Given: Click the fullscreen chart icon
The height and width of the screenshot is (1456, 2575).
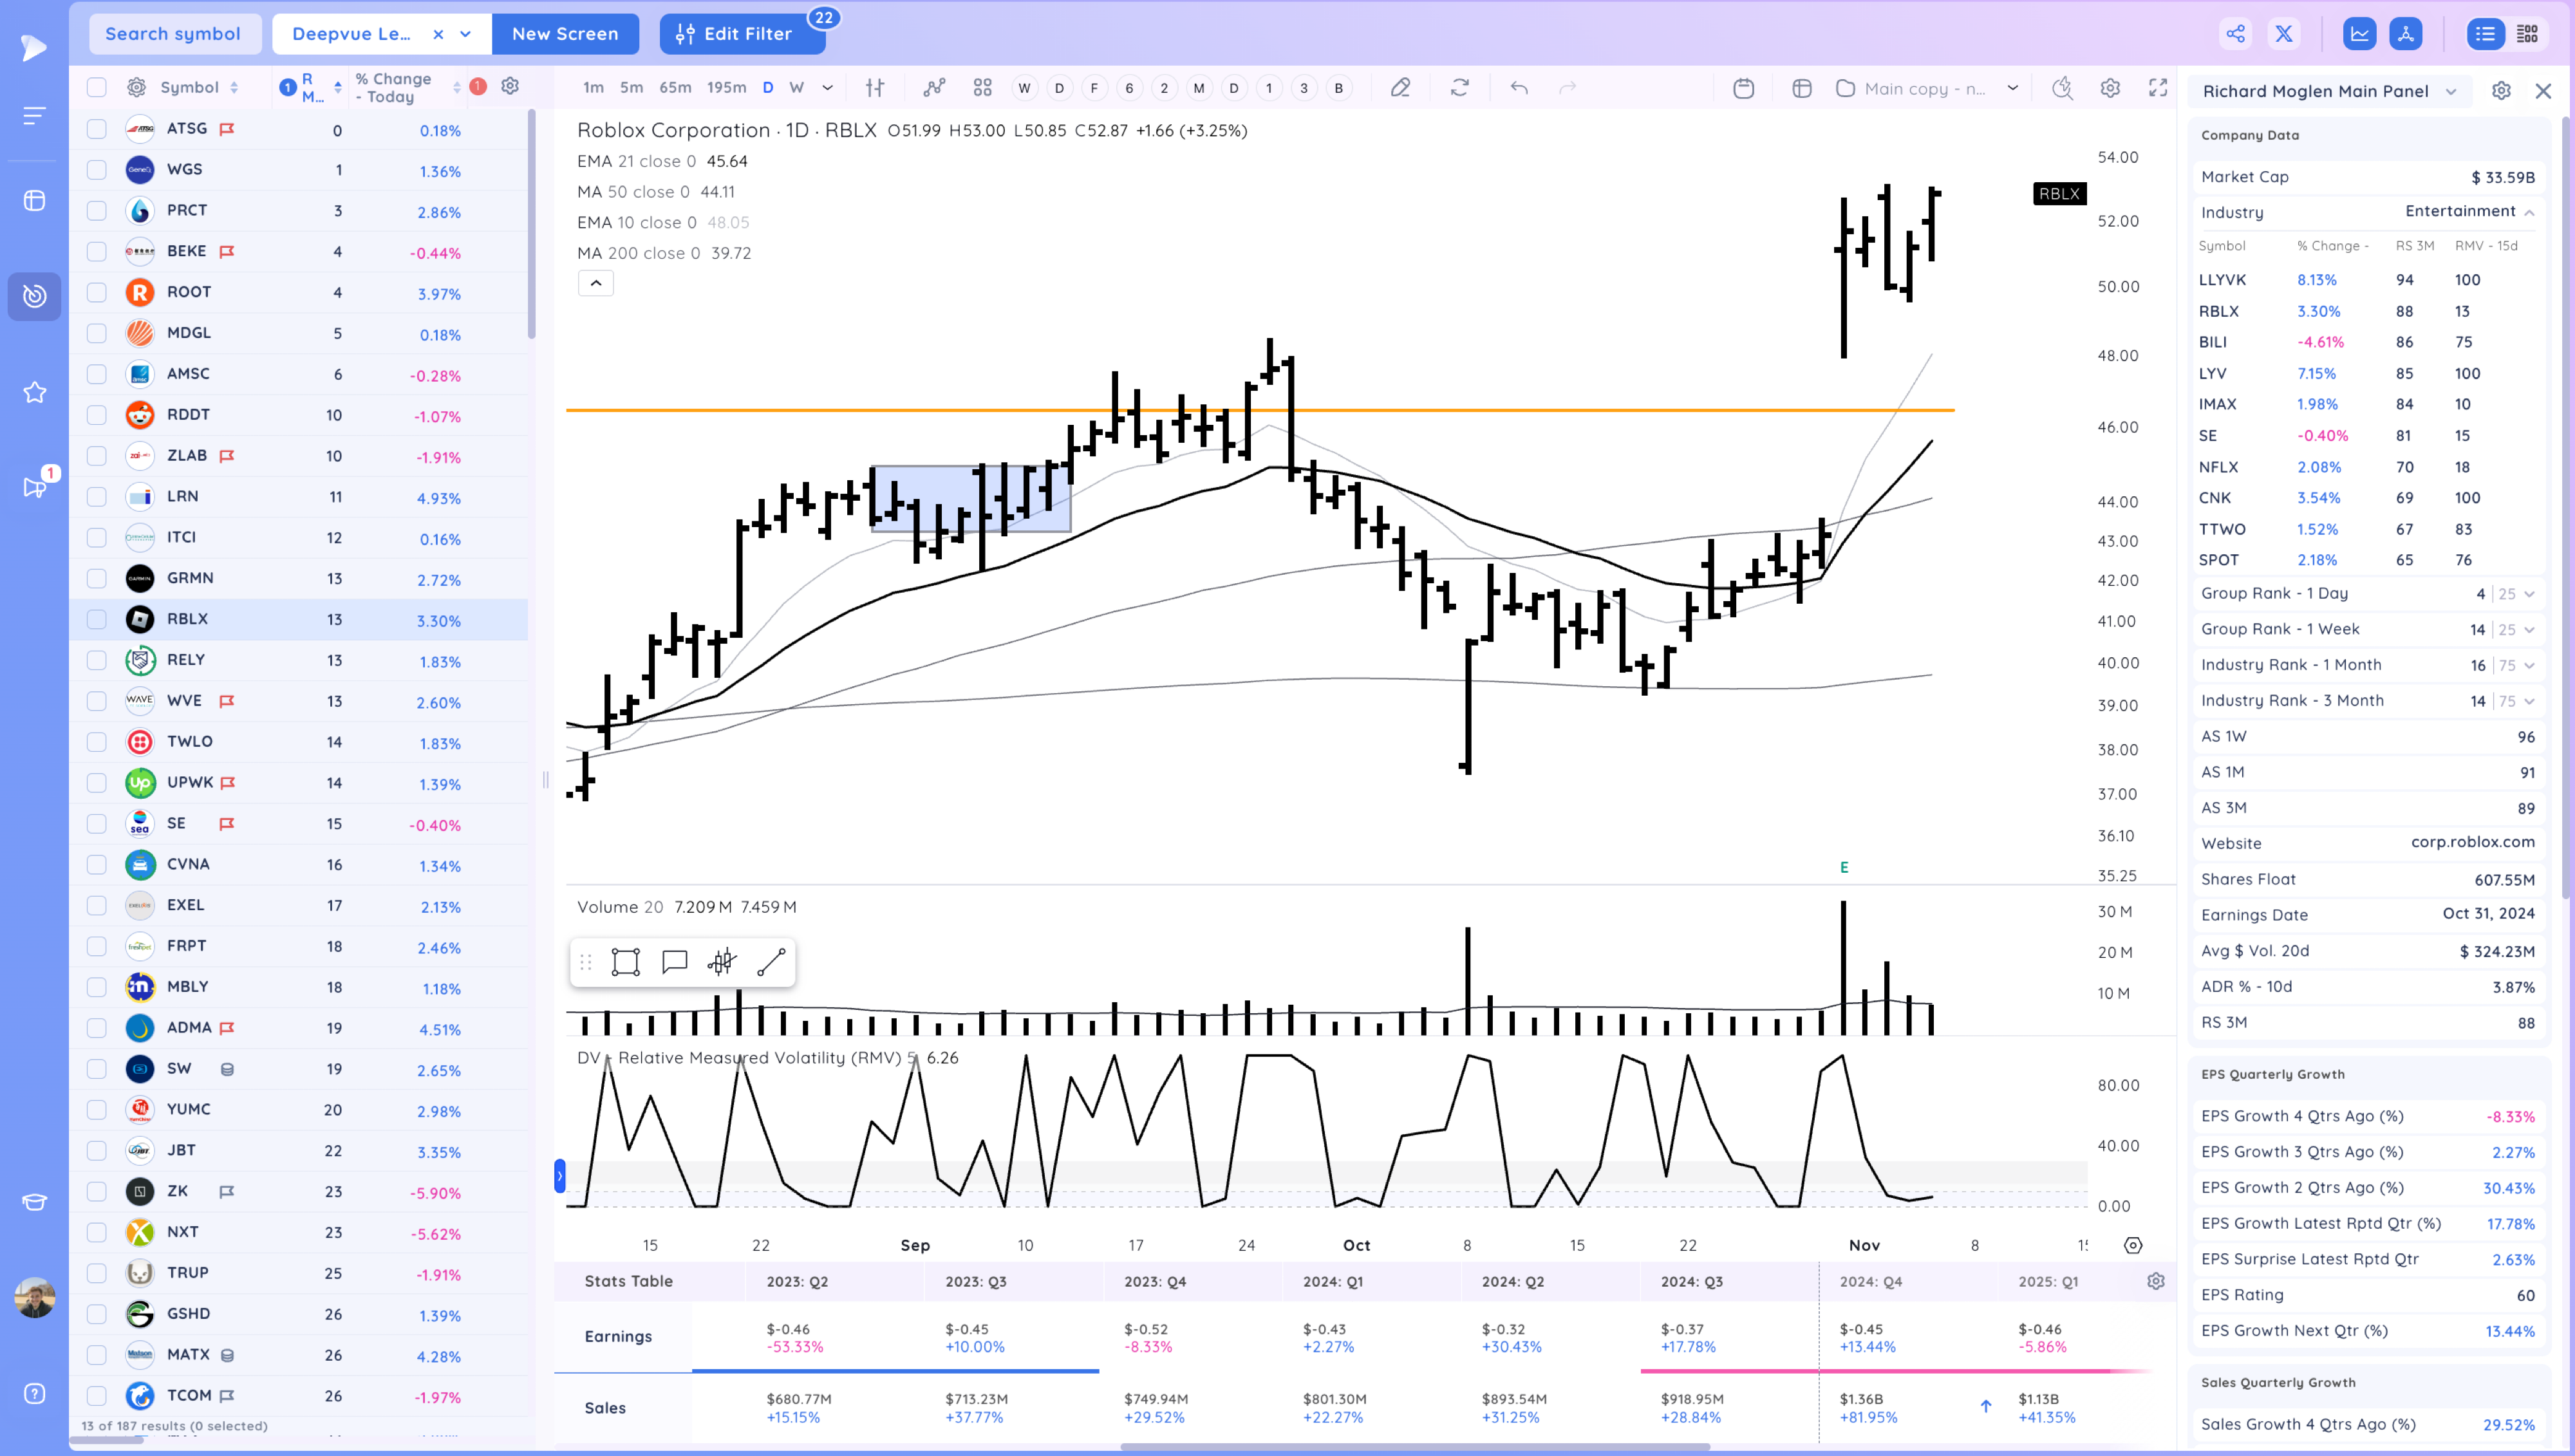Looking at the screenshot, I should click(x=2158, y=88).
